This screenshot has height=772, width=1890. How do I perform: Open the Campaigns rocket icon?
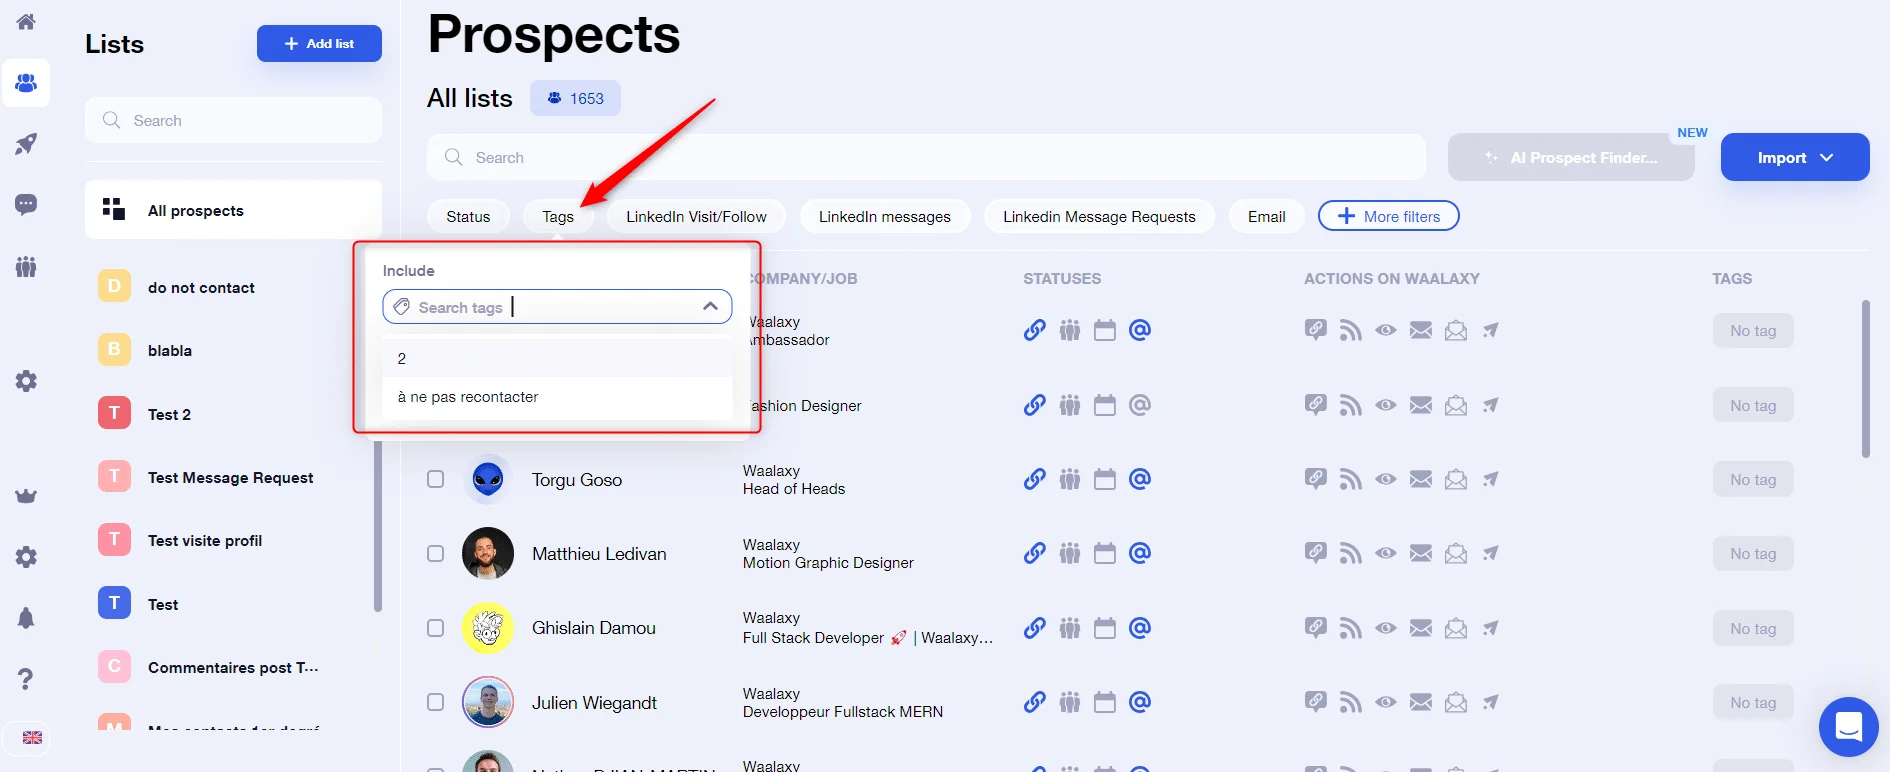(x=26, y=144)
